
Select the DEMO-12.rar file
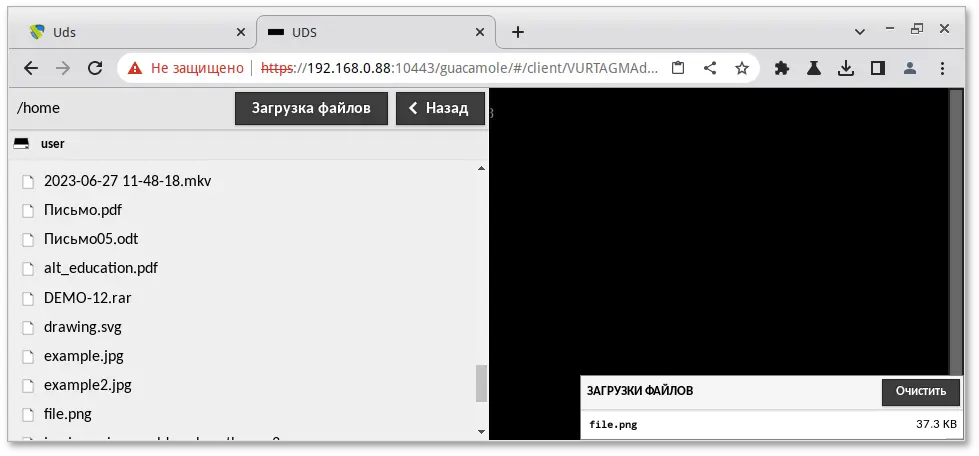[x=87, y=298]
